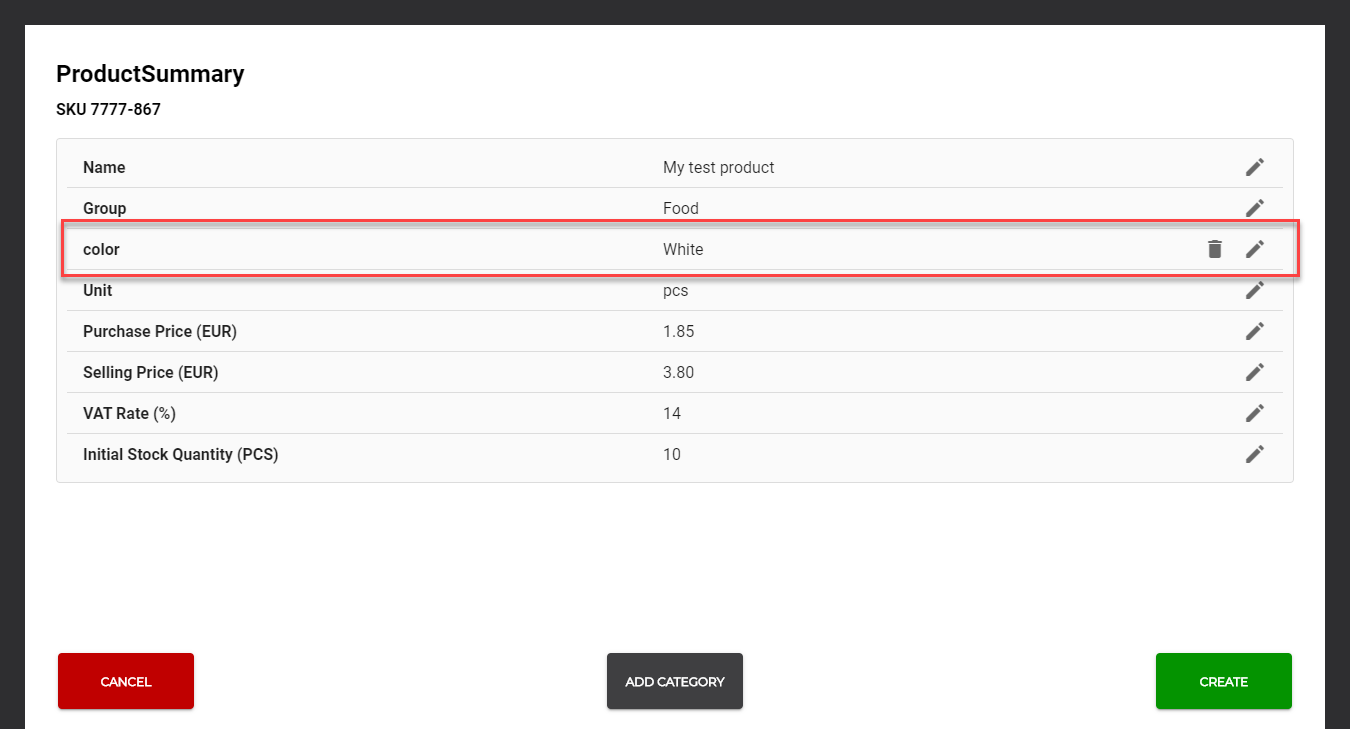Click the Add Category button
Screen dimensions: 1350x729
pyautogui.click(x=674, y=681)
